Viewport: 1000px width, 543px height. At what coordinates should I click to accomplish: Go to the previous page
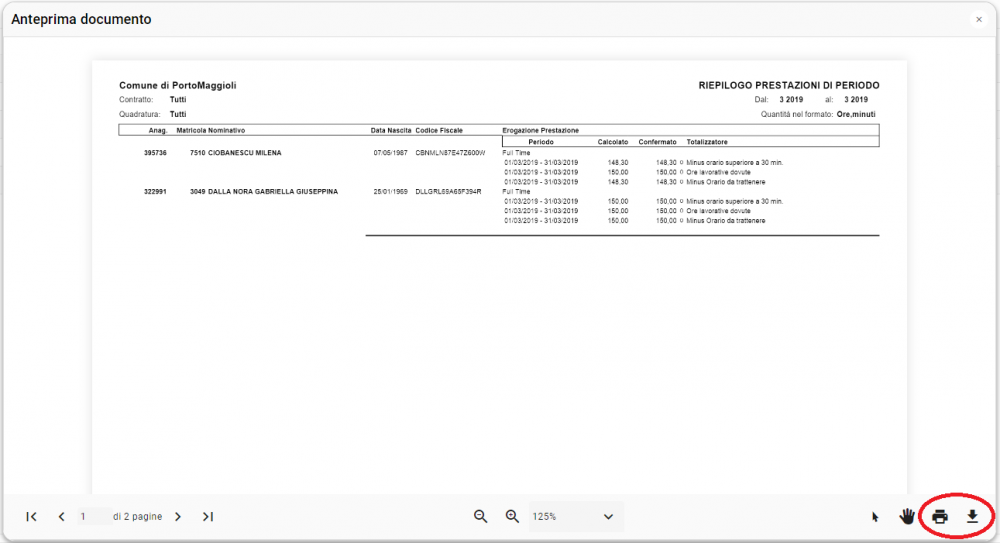61,517
